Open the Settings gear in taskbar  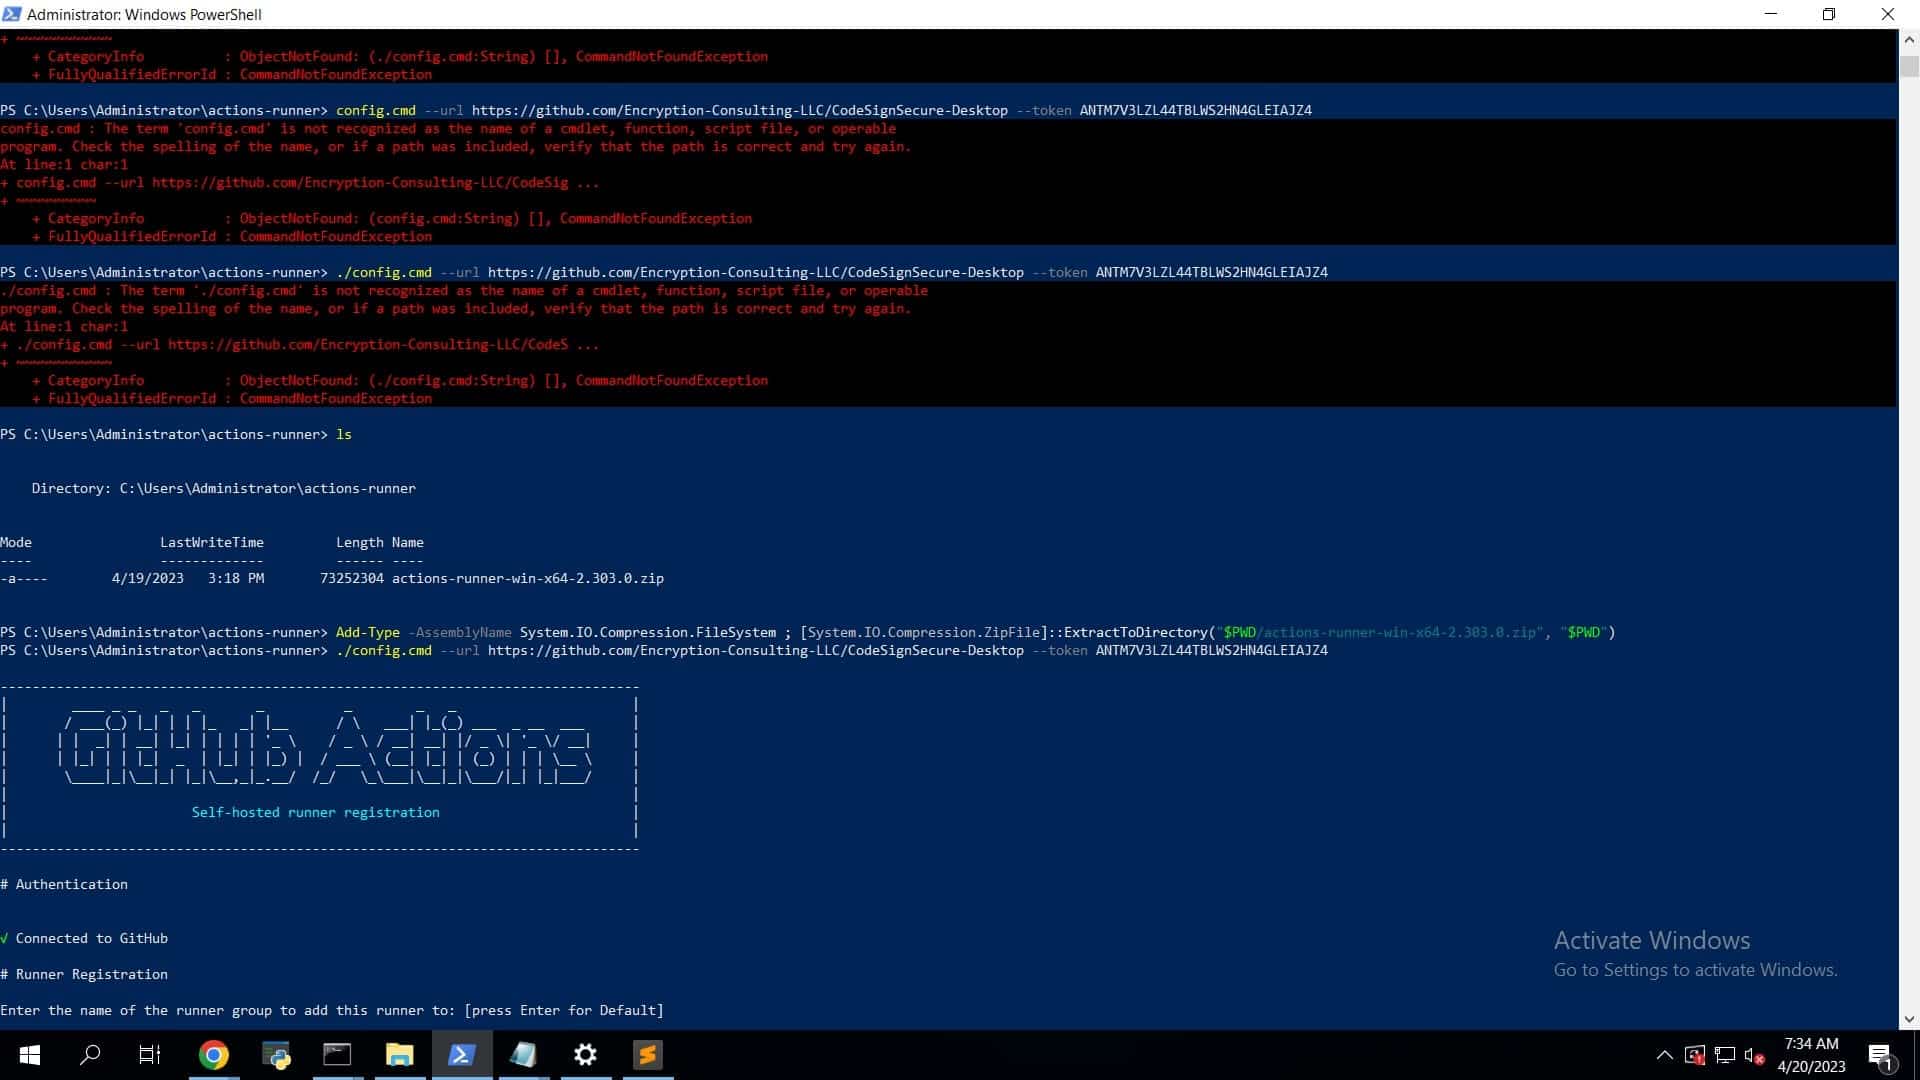tap(586, 1055)
